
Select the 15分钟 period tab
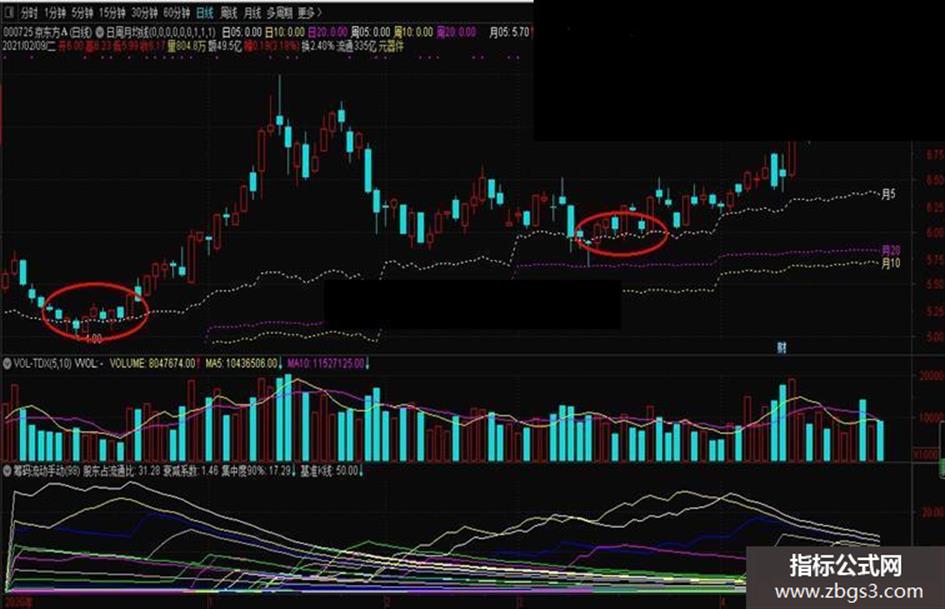113,12
